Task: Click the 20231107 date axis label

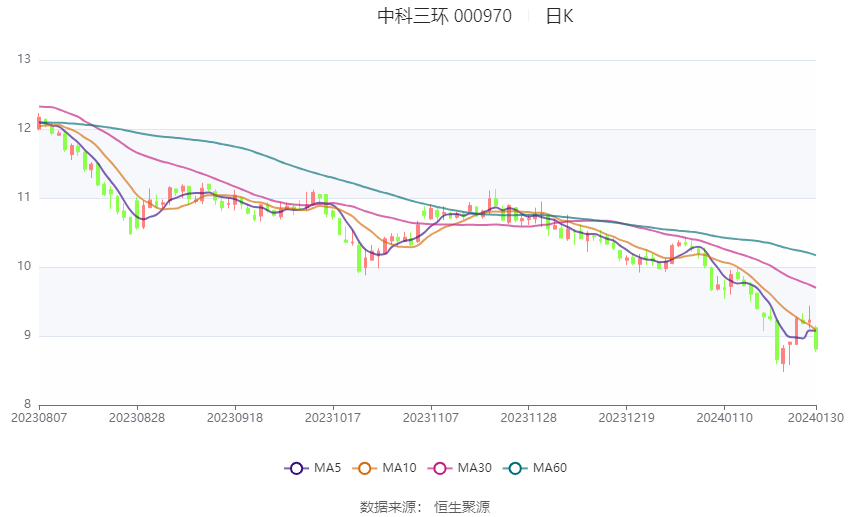Action: (431, 418)
